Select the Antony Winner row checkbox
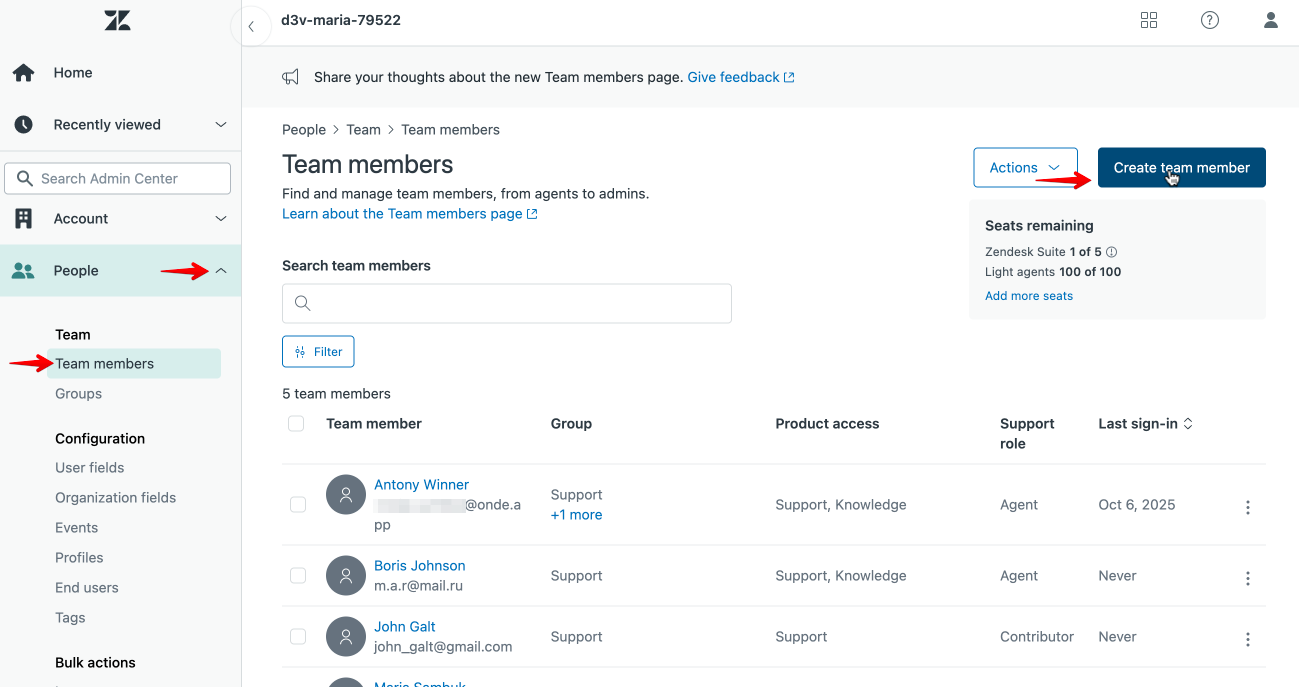The image size is (1299, 687). tap(298, 505)
